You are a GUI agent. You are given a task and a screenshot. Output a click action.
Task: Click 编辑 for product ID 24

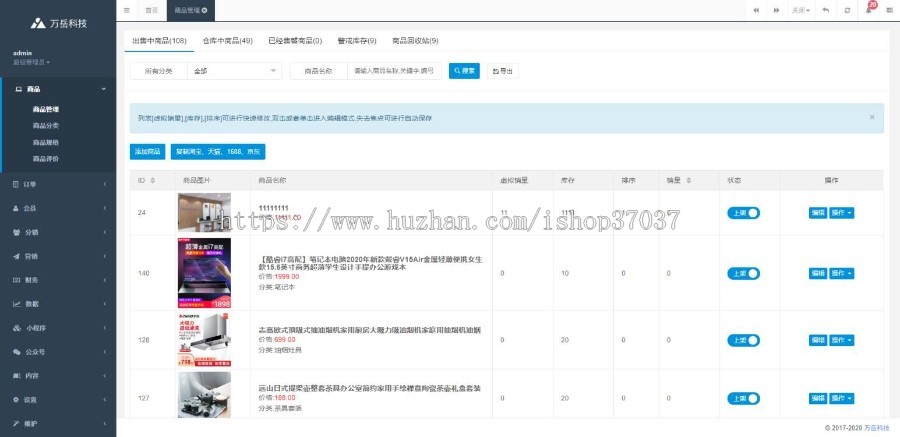(x=818, y=213)
